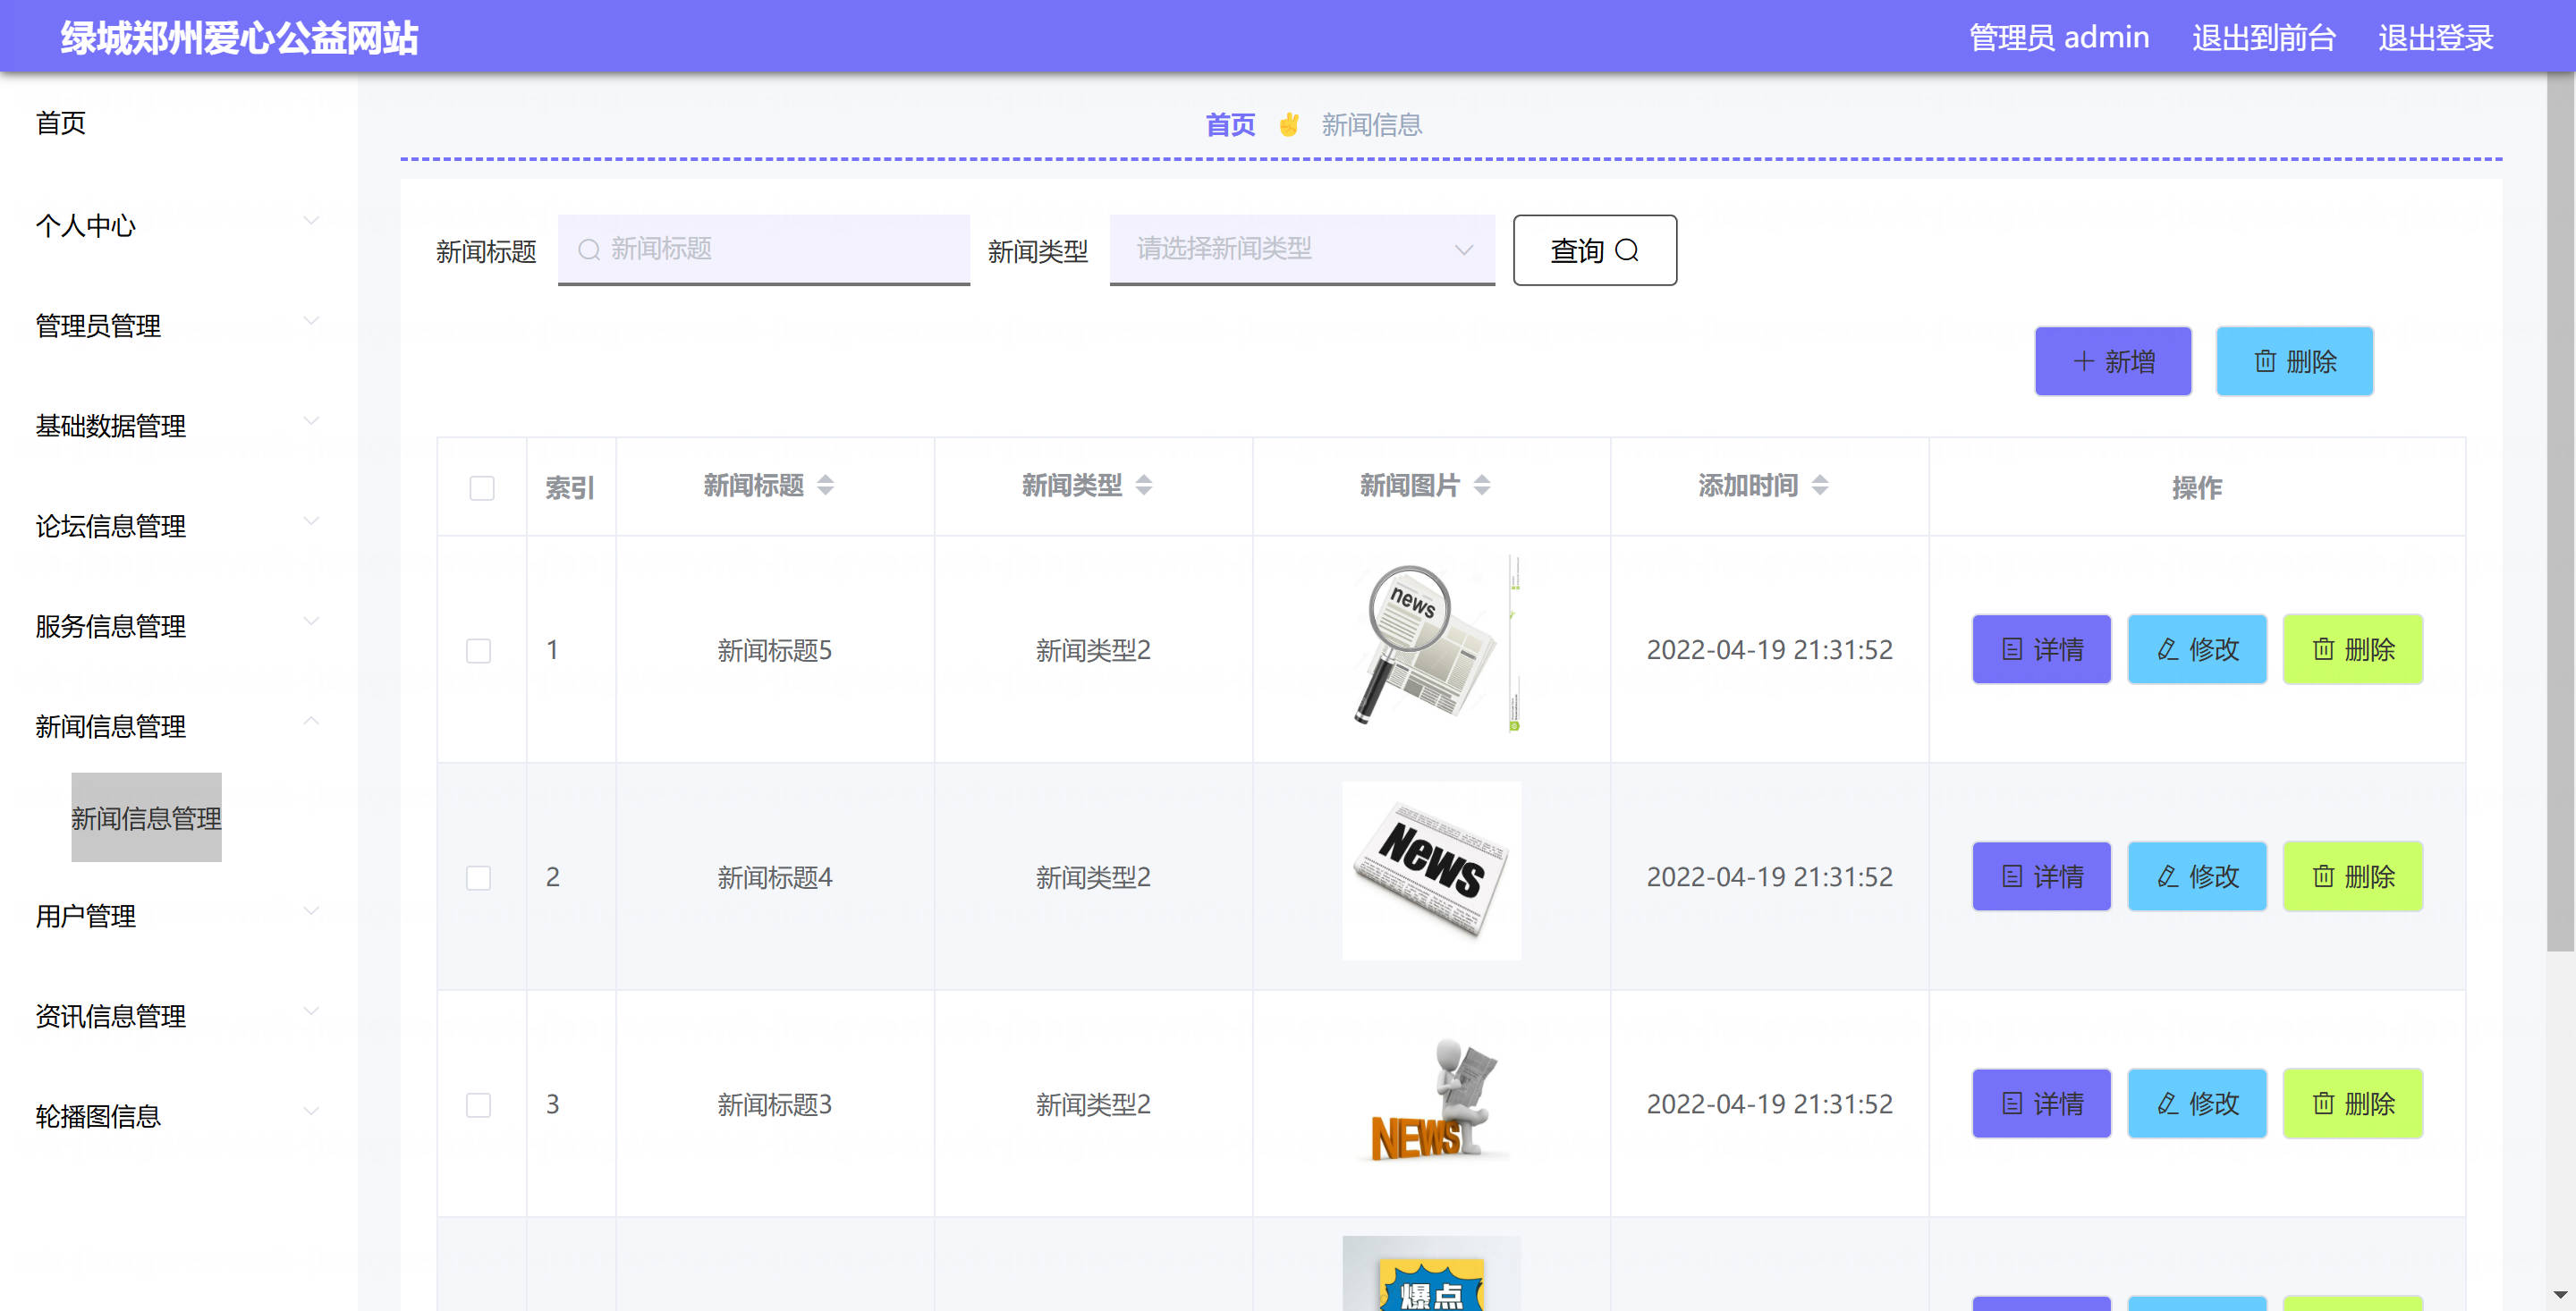Open the NEWS figure thumbnail in row 3
The image size is (2576, 1311).
click(1431, 1098)
